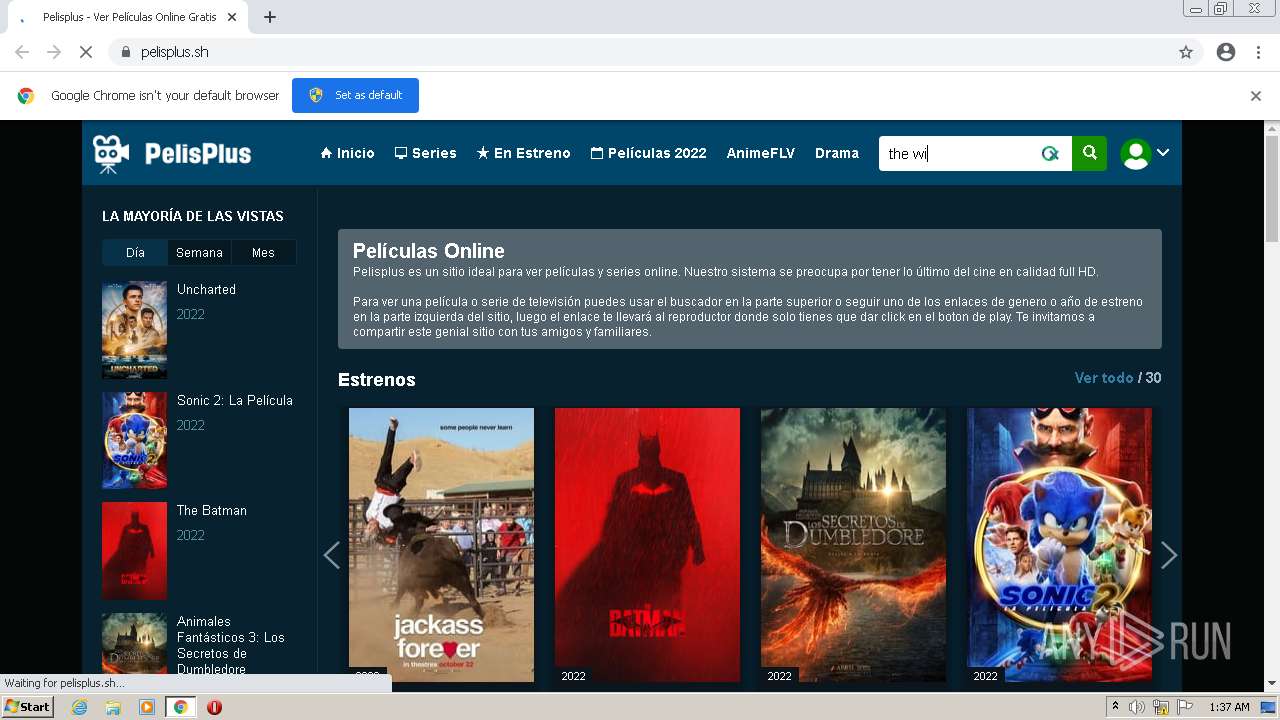Open Jackass Forever poster in Estrenos
This screenshot has height=720, width=1280.
(x=441, y=545)
